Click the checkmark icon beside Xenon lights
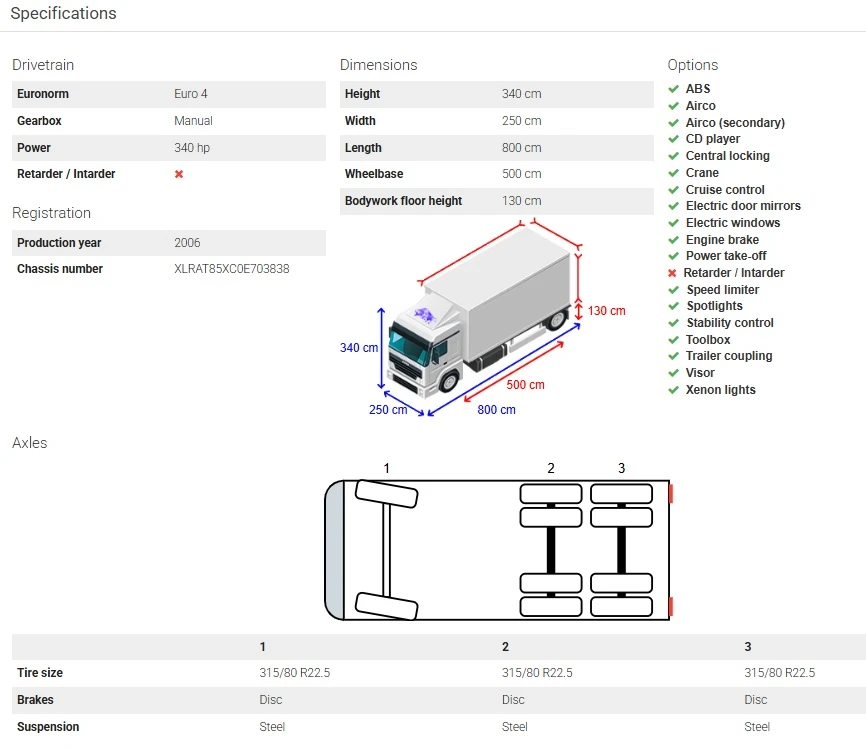This screenshot has height=750, width=866. pos(673,390)
